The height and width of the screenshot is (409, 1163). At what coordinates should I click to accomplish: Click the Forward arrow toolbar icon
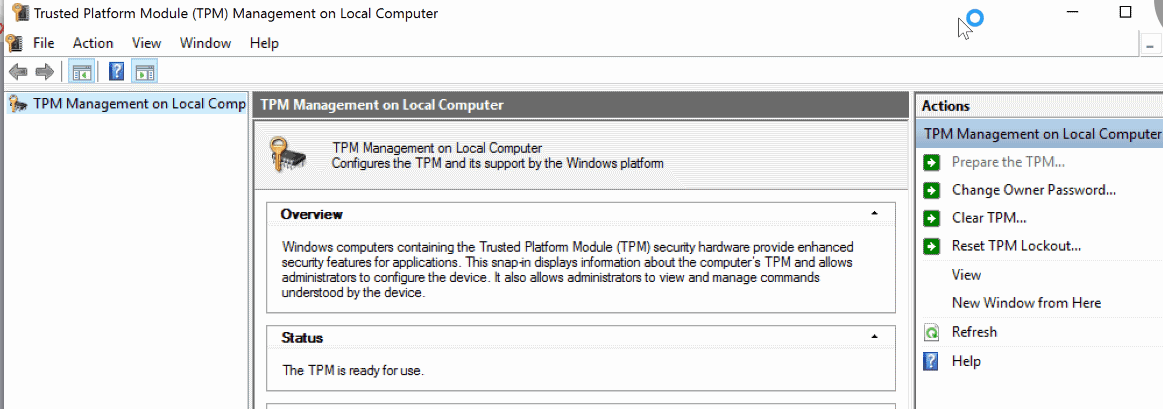pos(45,72)
